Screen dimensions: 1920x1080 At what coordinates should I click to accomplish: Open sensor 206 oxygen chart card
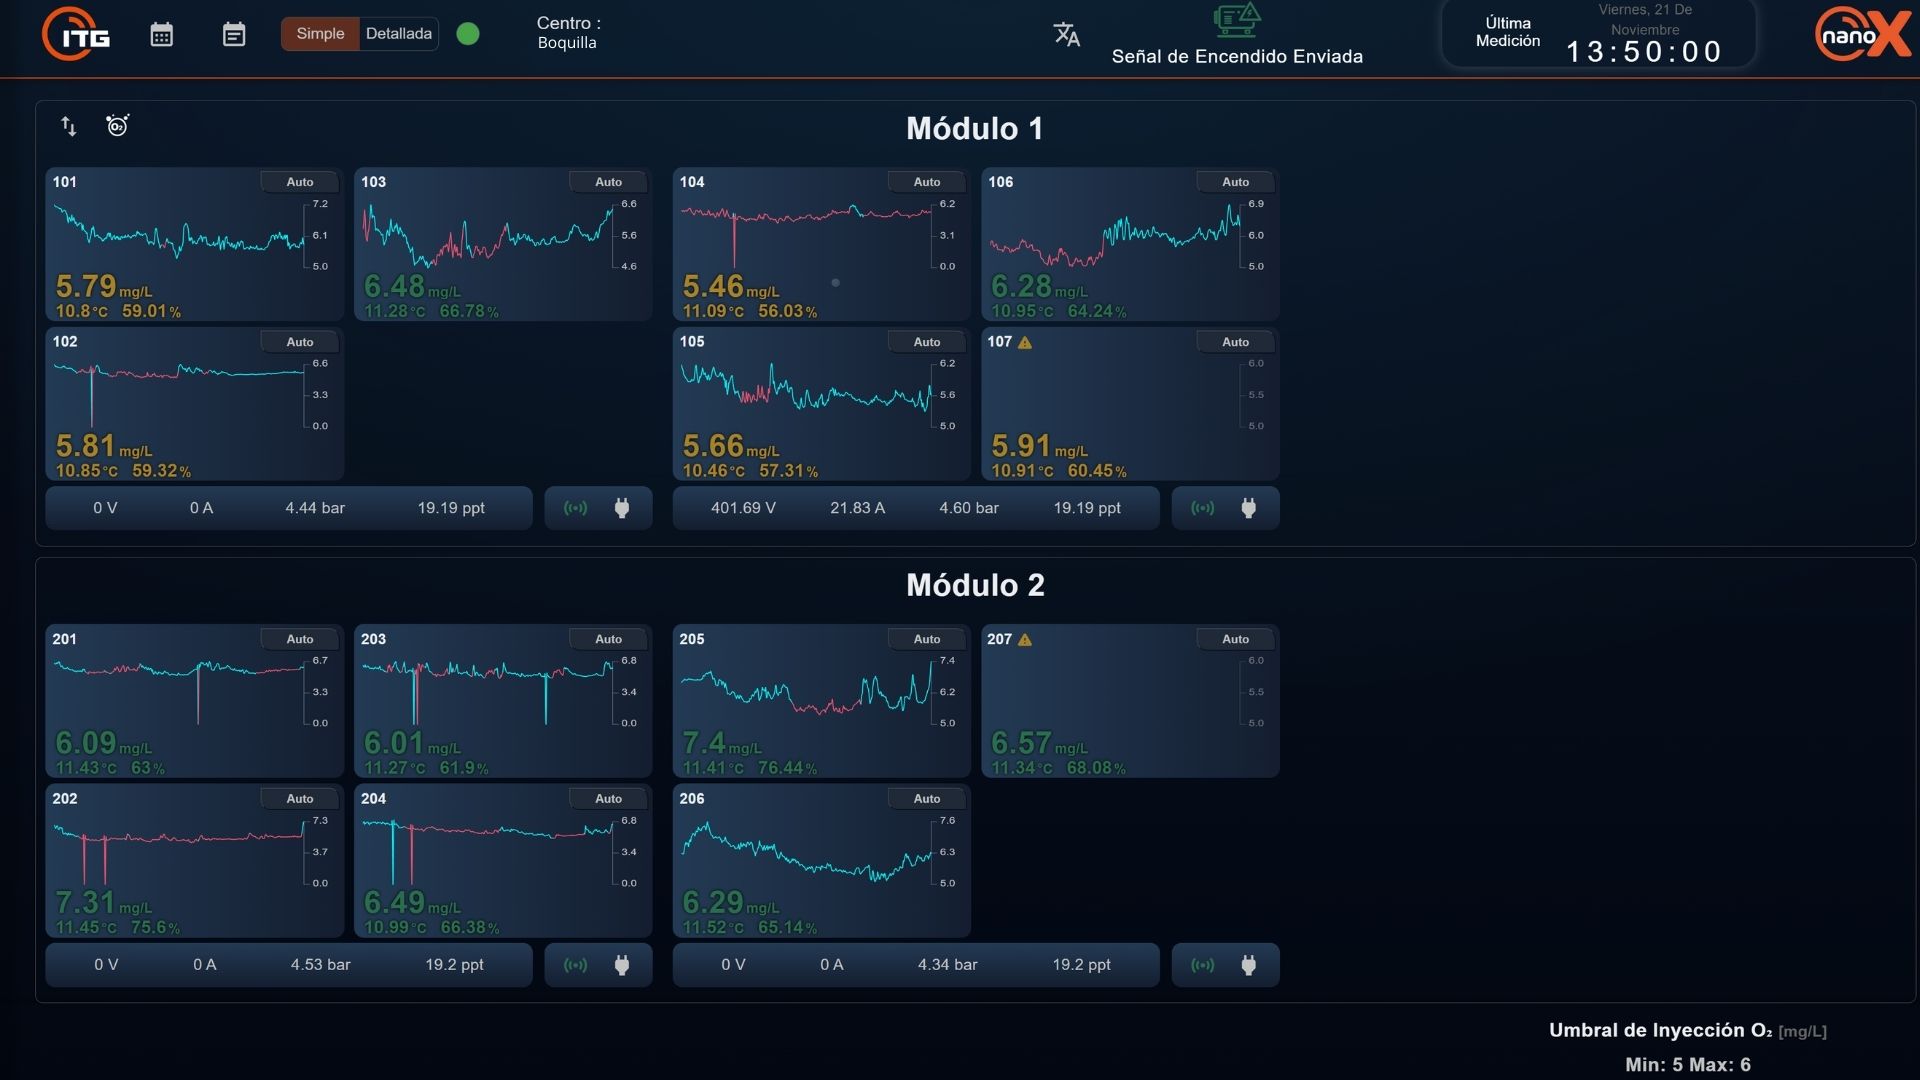point(820,860)
